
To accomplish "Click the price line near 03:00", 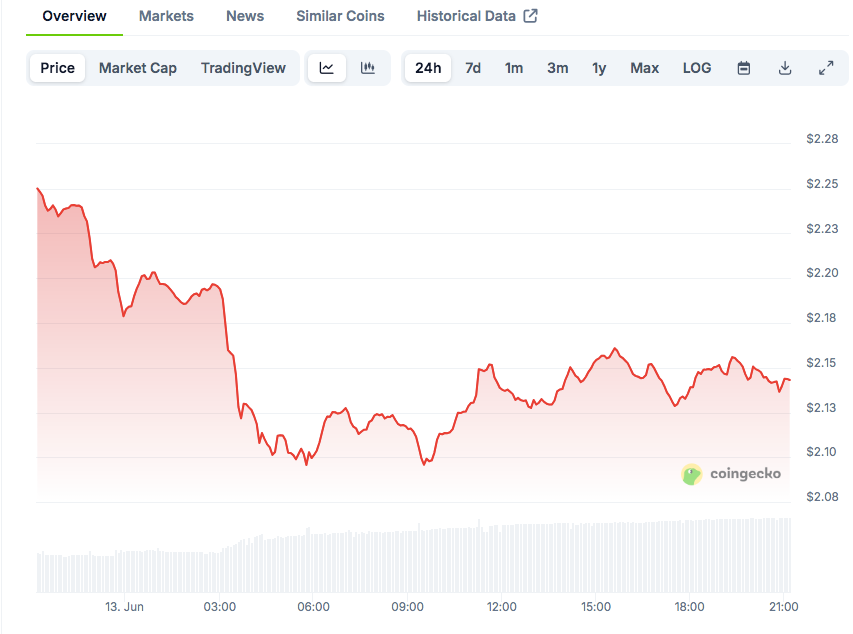I will point(220,291).
